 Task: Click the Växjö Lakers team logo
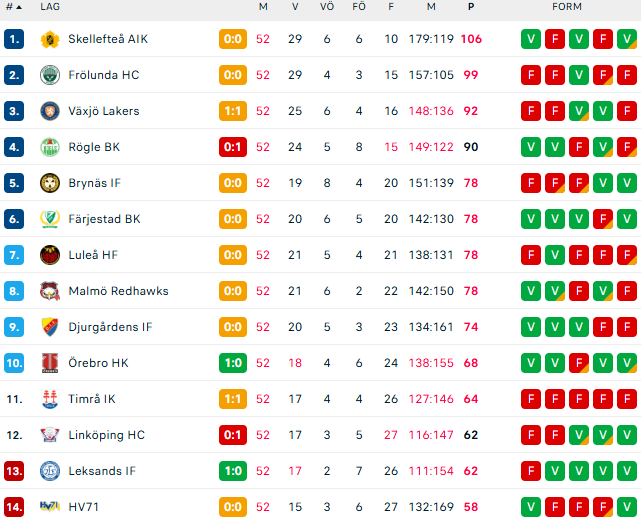click(49, 111)
